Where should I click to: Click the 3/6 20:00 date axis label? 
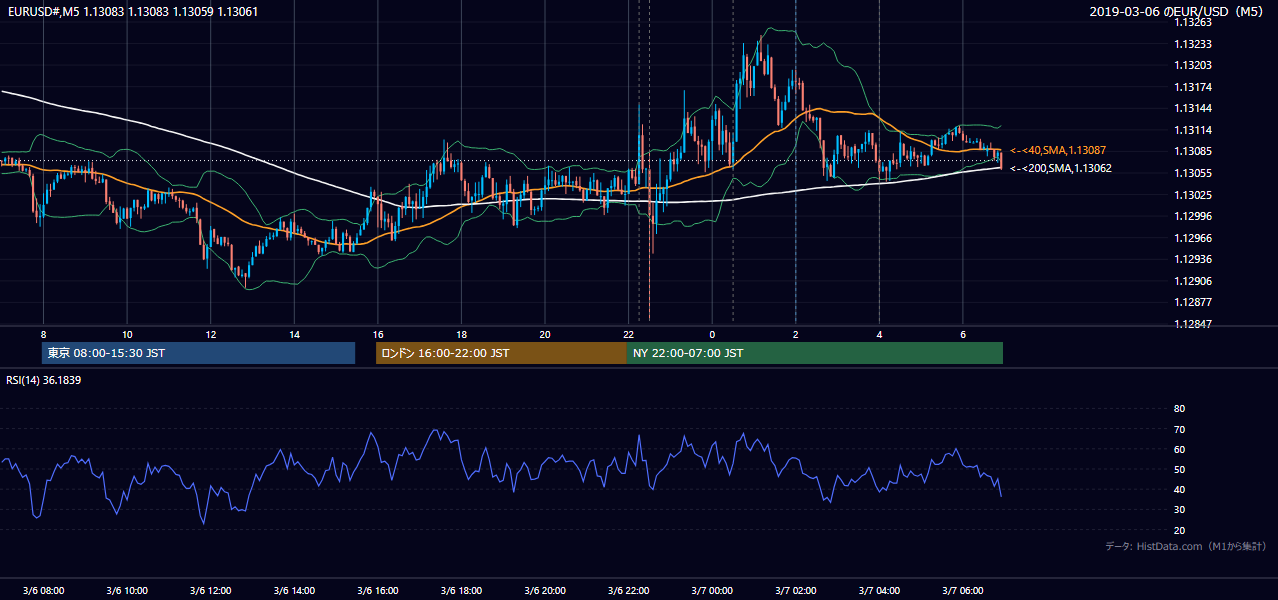544,591
